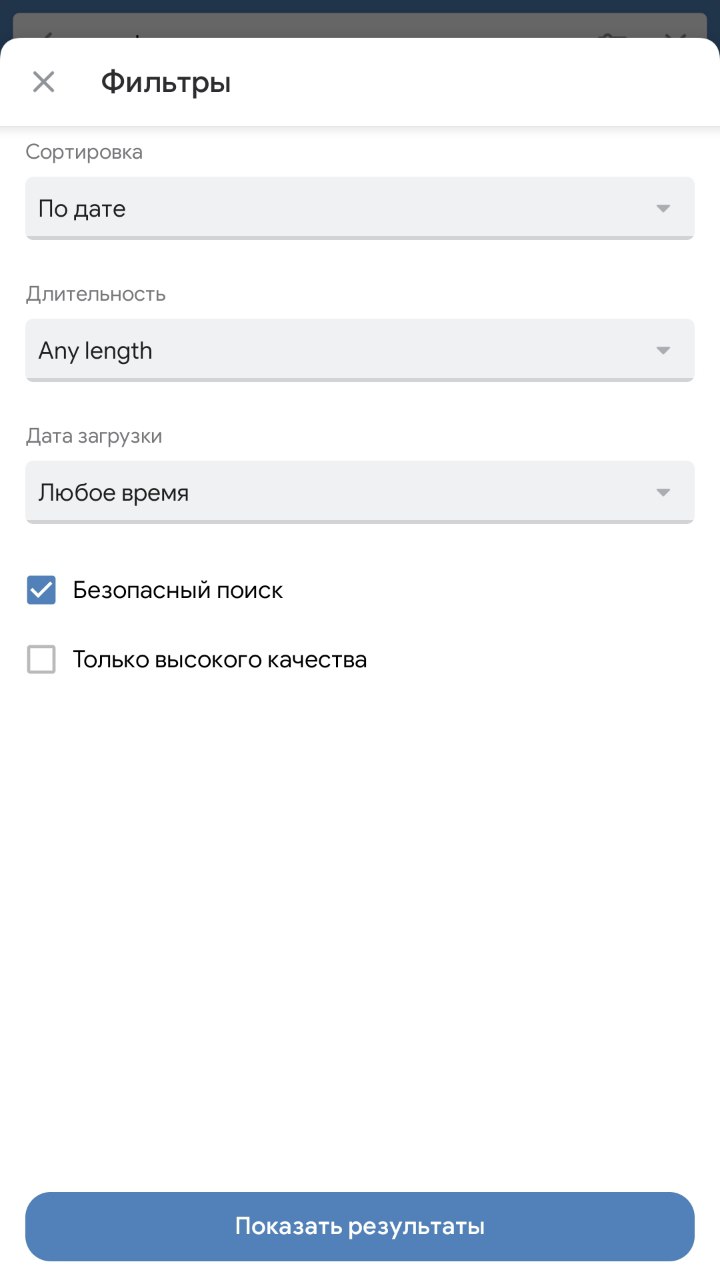Click the arrow on the Дата загрузки dropdown

coord(662,493)
